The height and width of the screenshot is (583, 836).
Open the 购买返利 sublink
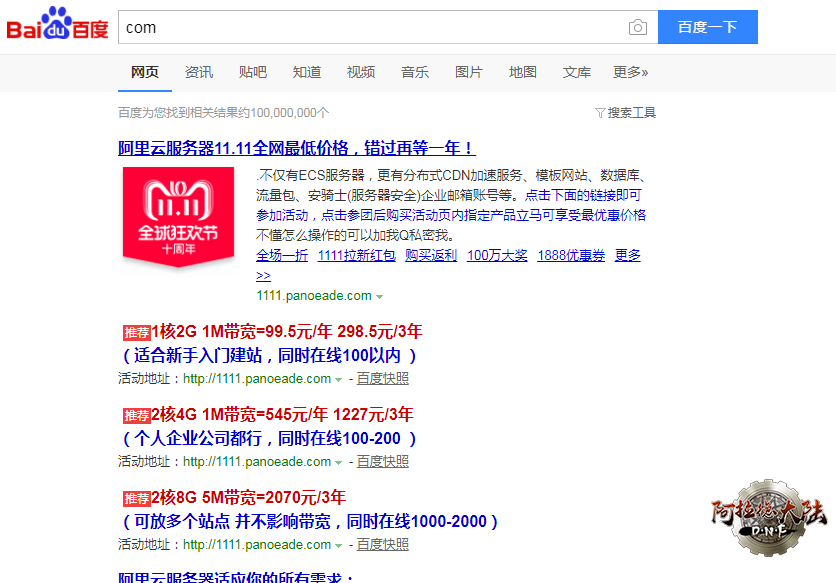(x=431, y=255)
